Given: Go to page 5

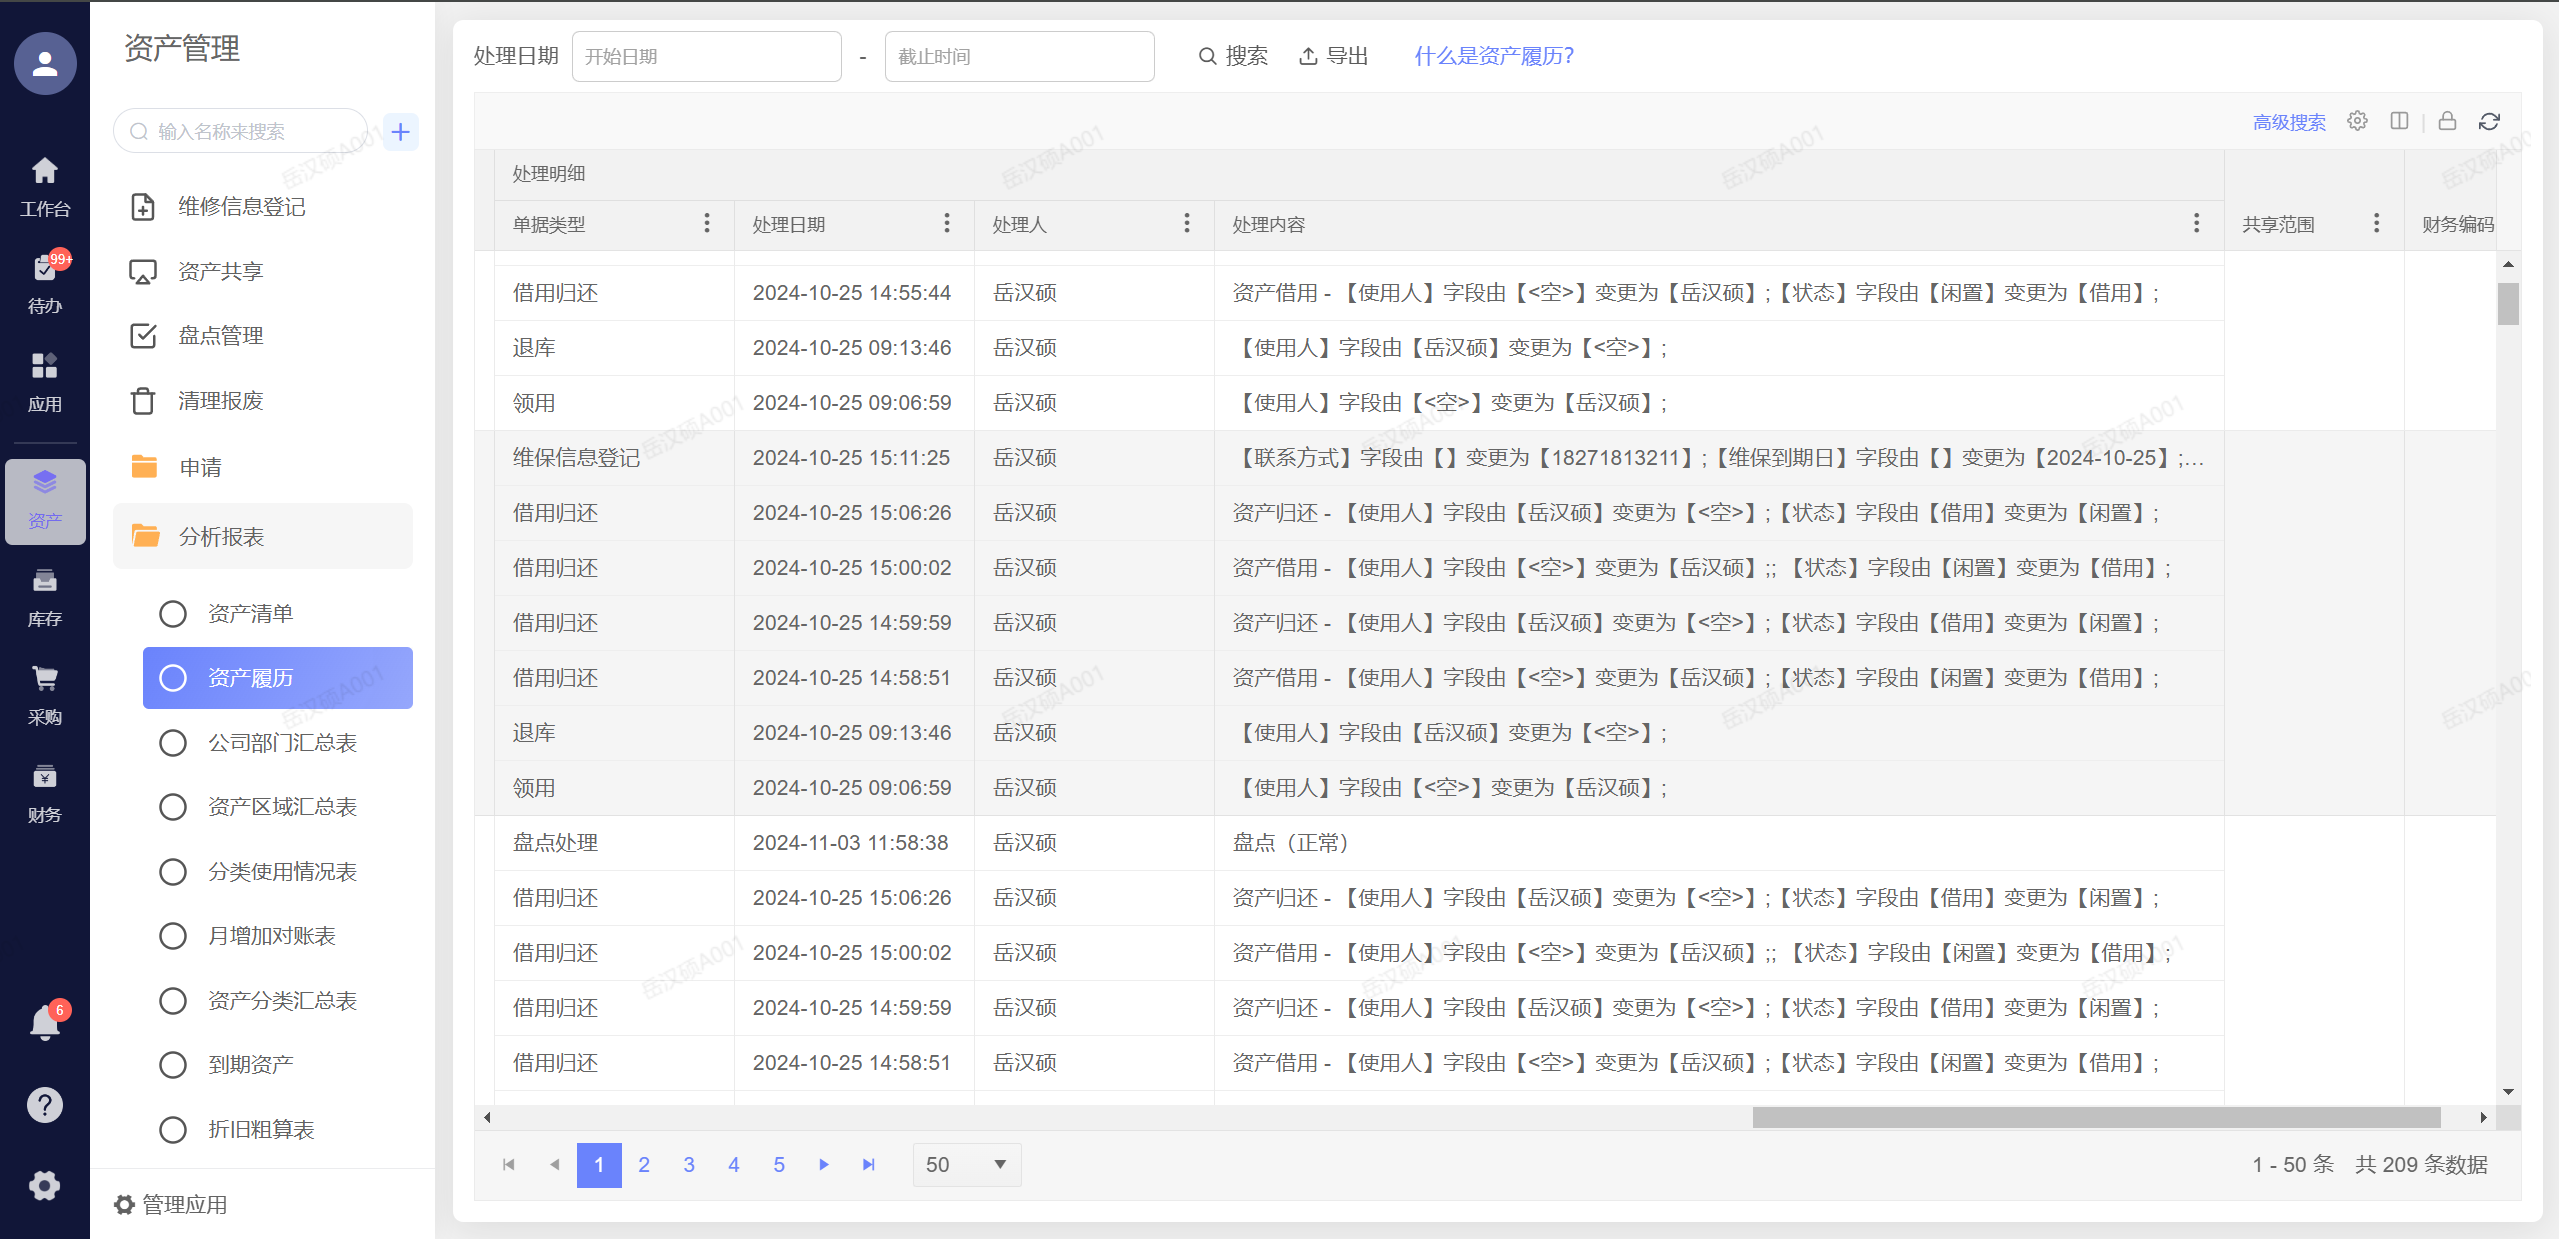Looking at the screenshot, I should 779,1165.
